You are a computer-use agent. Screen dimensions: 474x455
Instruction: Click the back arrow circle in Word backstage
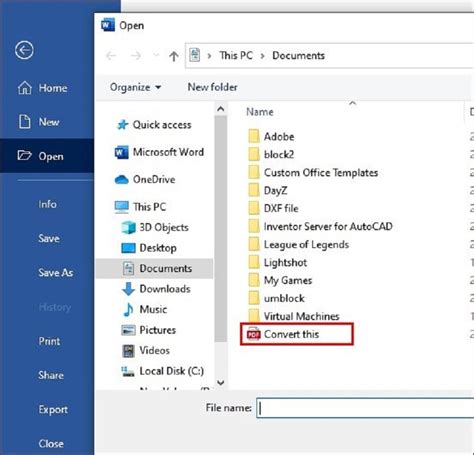coord(24,50)
